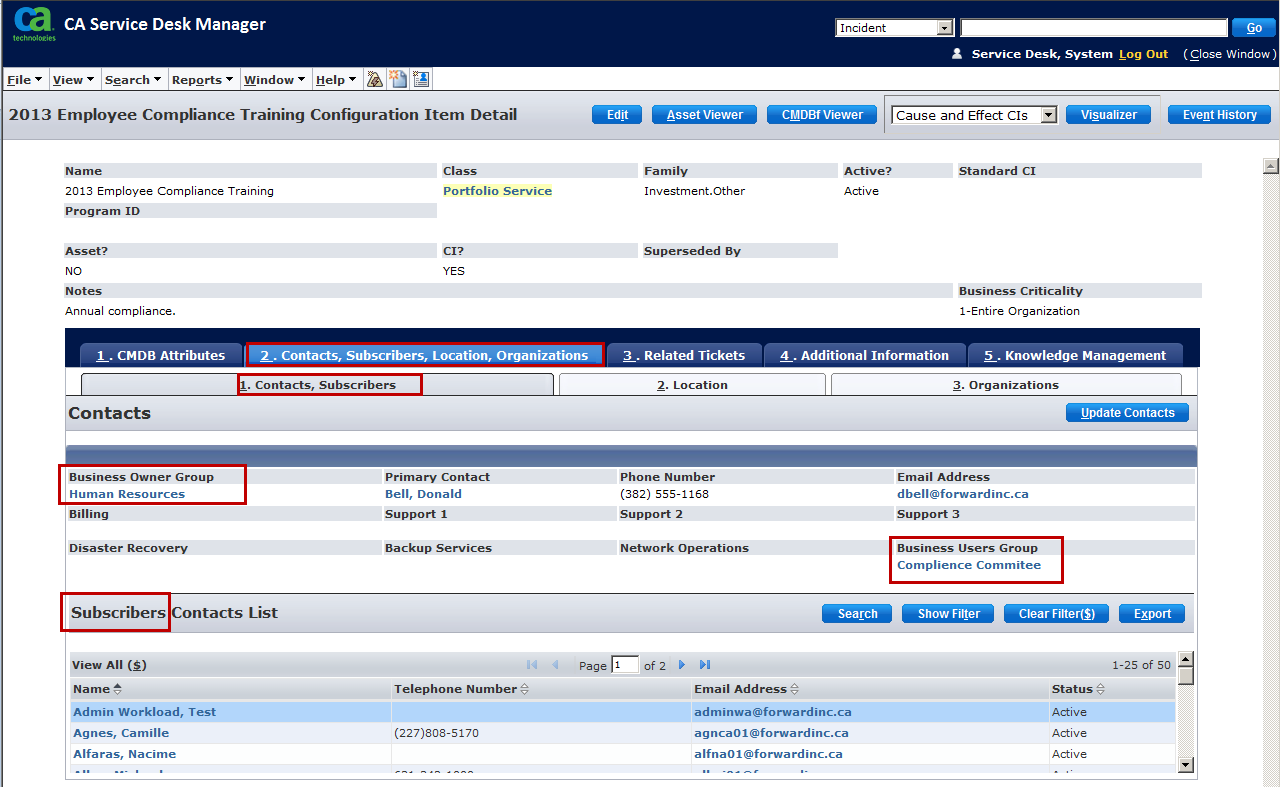Click dbell@forwardinc.ca email link
Screen dimensions: 1281x787
click(963, 494)
